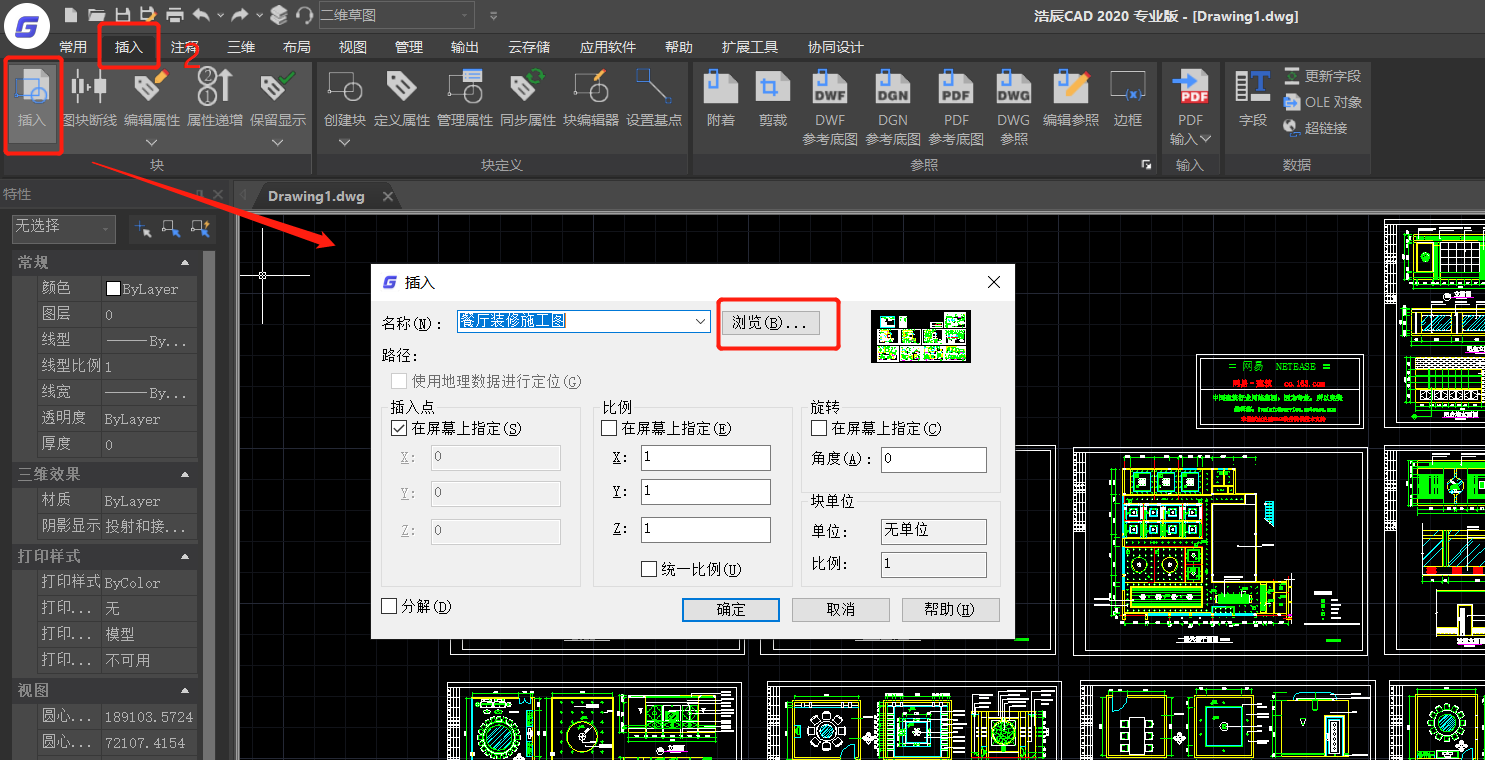Select the Drawing1.dwg document tab
1485x760 pixels.
[316, 196]
